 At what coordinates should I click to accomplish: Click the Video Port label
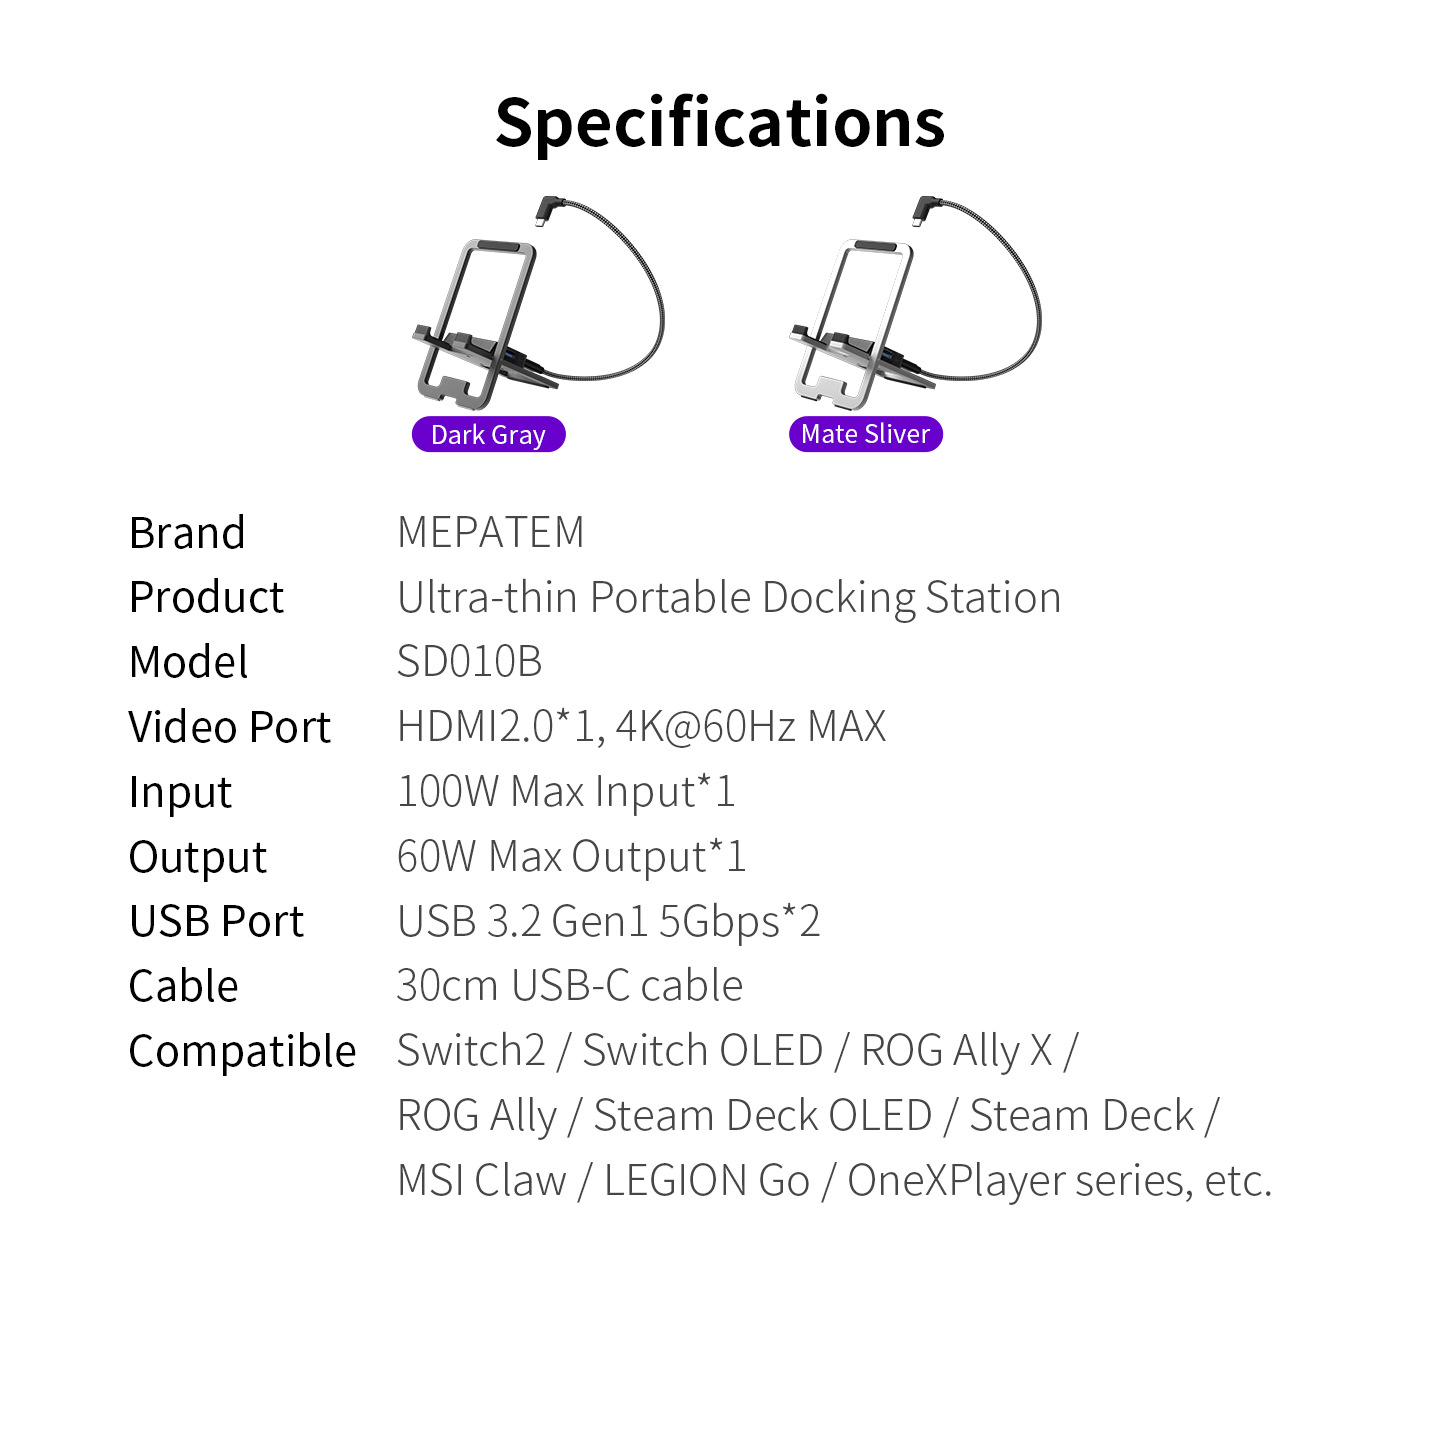click(x=229, y=727)
